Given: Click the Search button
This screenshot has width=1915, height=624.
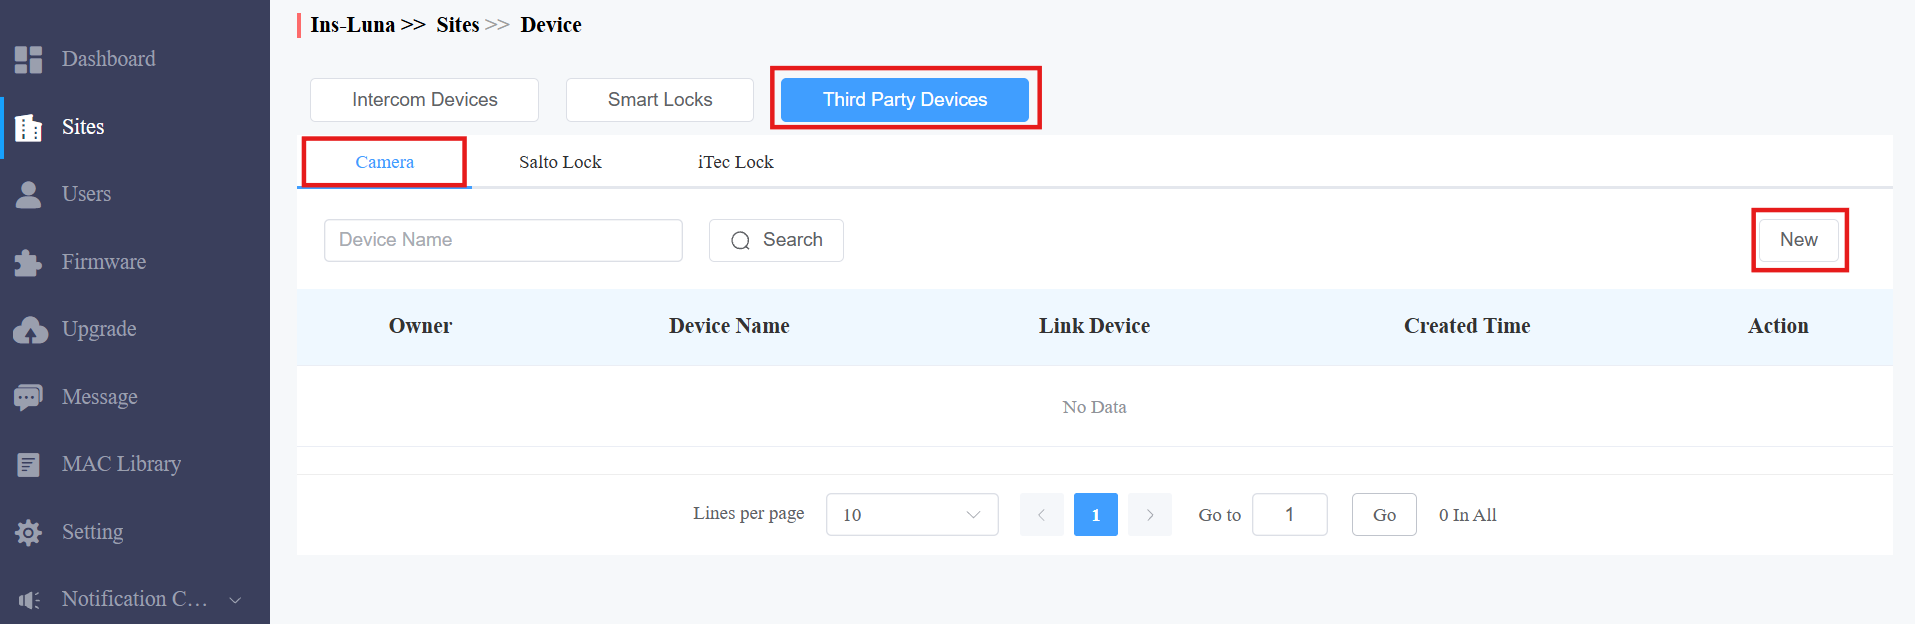Looking at the screenshot, I should click(x=776, y=240).
